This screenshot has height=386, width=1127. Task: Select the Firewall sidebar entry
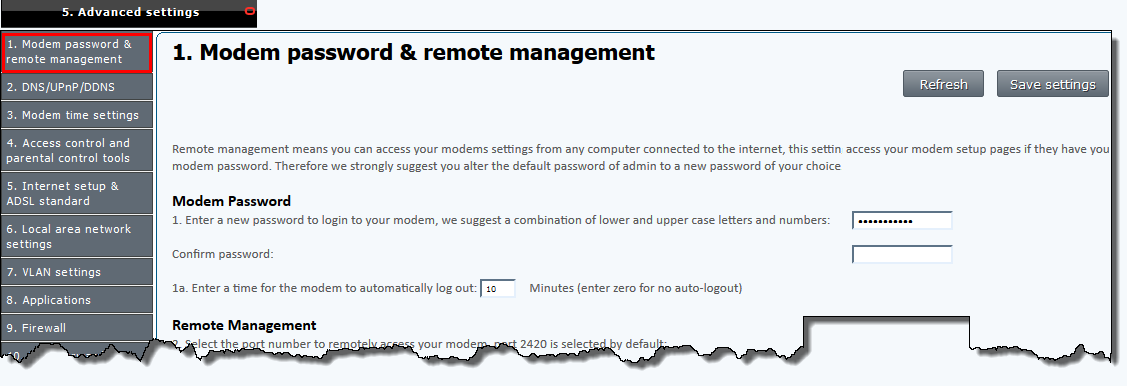[x=76, y=328]
